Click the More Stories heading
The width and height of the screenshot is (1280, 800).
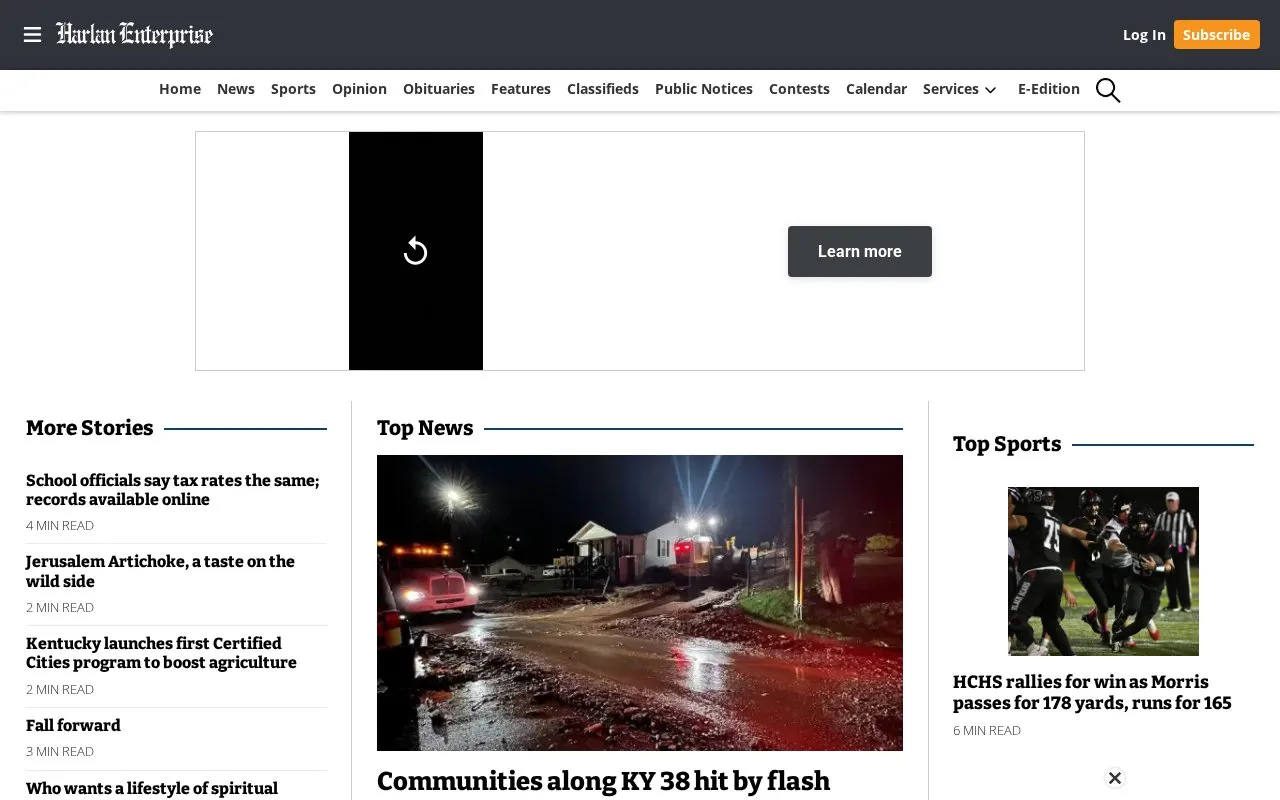coord(90,428)
